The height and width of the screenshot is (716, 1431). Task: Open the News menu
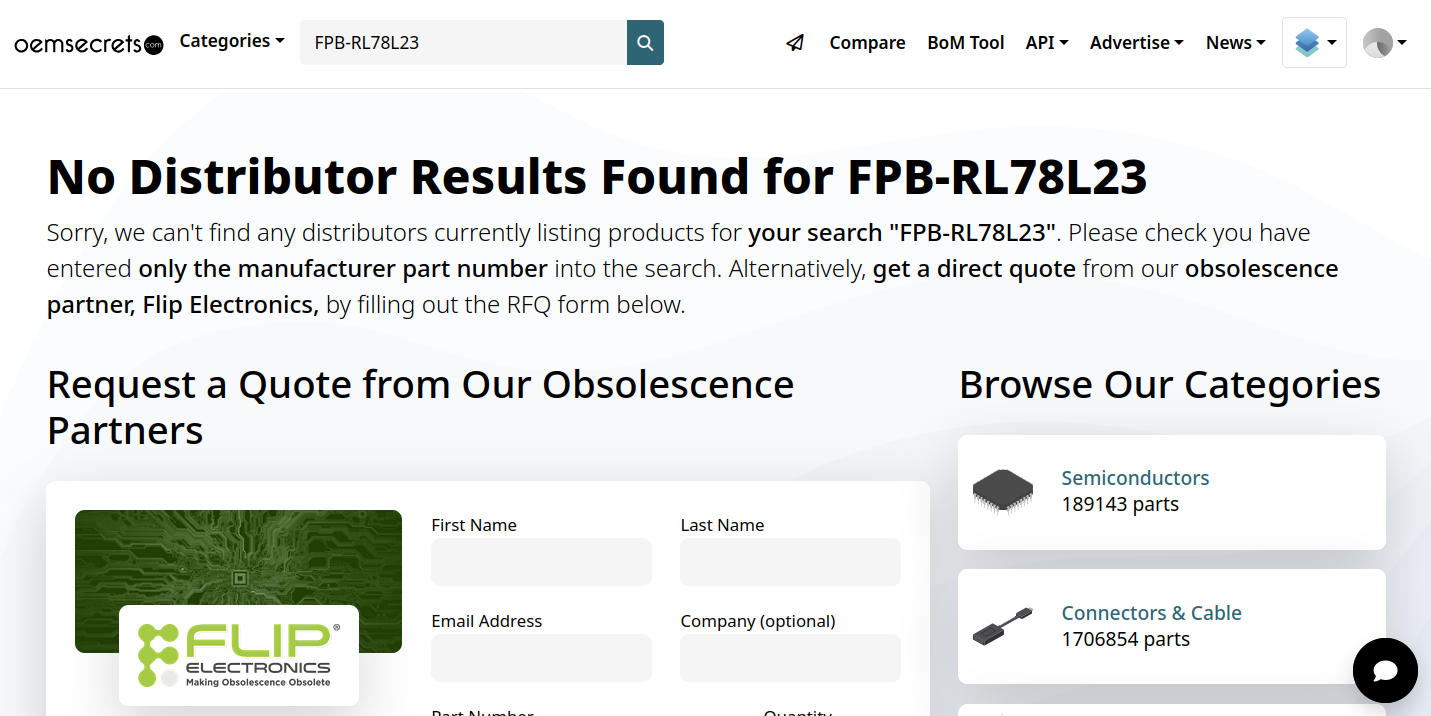(x=1235, y=43)
